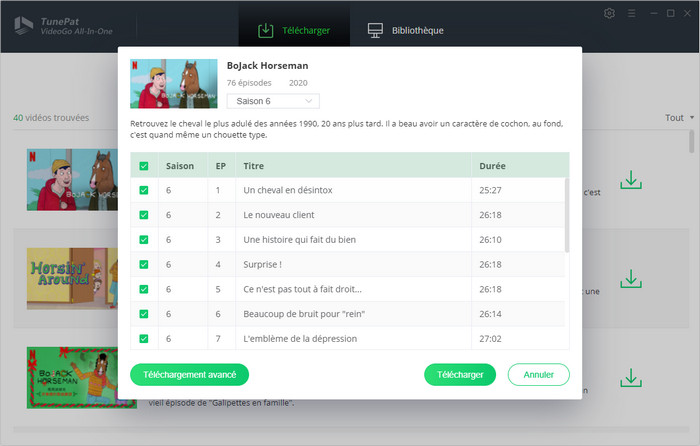The image size is (700, 446).
Task: Click the duration 26:10
Action: (490, 240)
